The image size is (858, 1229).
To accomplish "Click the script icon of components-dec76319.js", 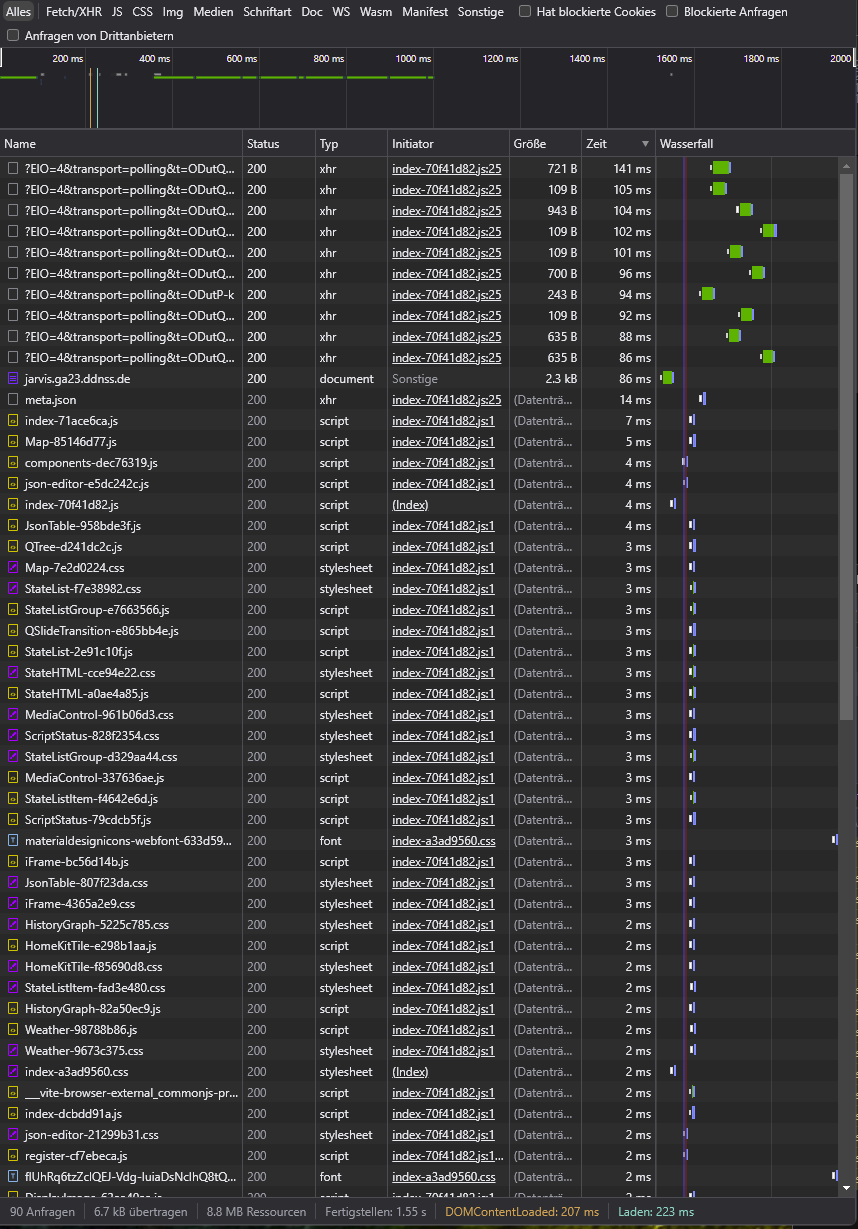I will pyautogui.click(x=13, y=463).
